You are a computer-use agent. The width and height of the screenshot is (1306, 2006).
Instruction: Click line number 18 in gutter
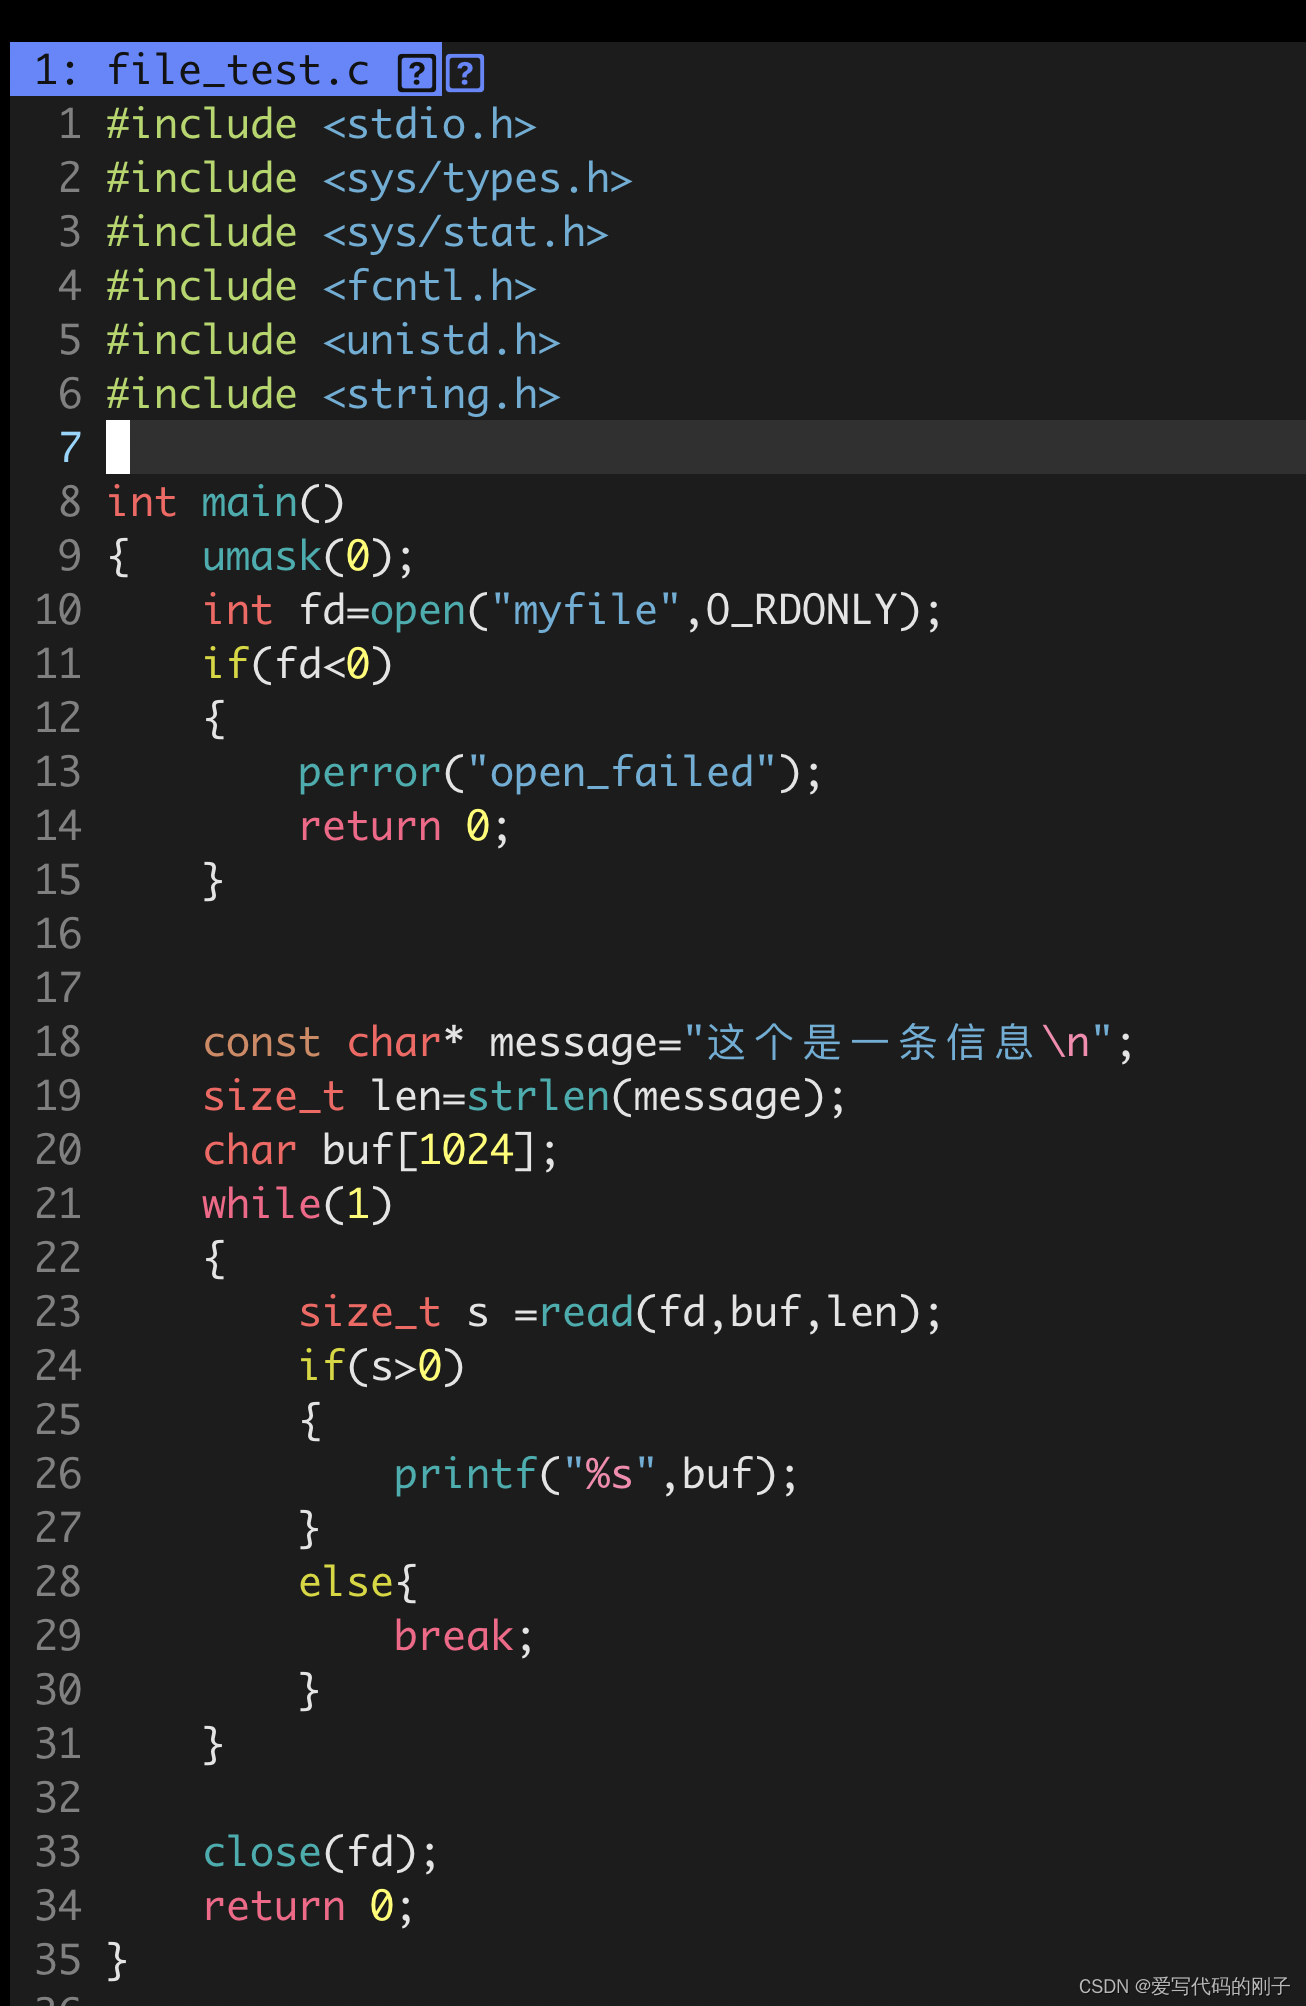58,1043
